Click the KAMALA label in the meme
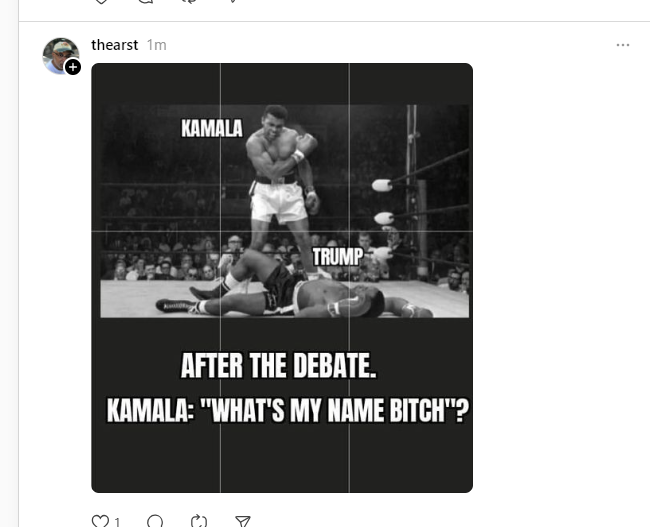The image size is (650, 527). (x=211, y=129)
